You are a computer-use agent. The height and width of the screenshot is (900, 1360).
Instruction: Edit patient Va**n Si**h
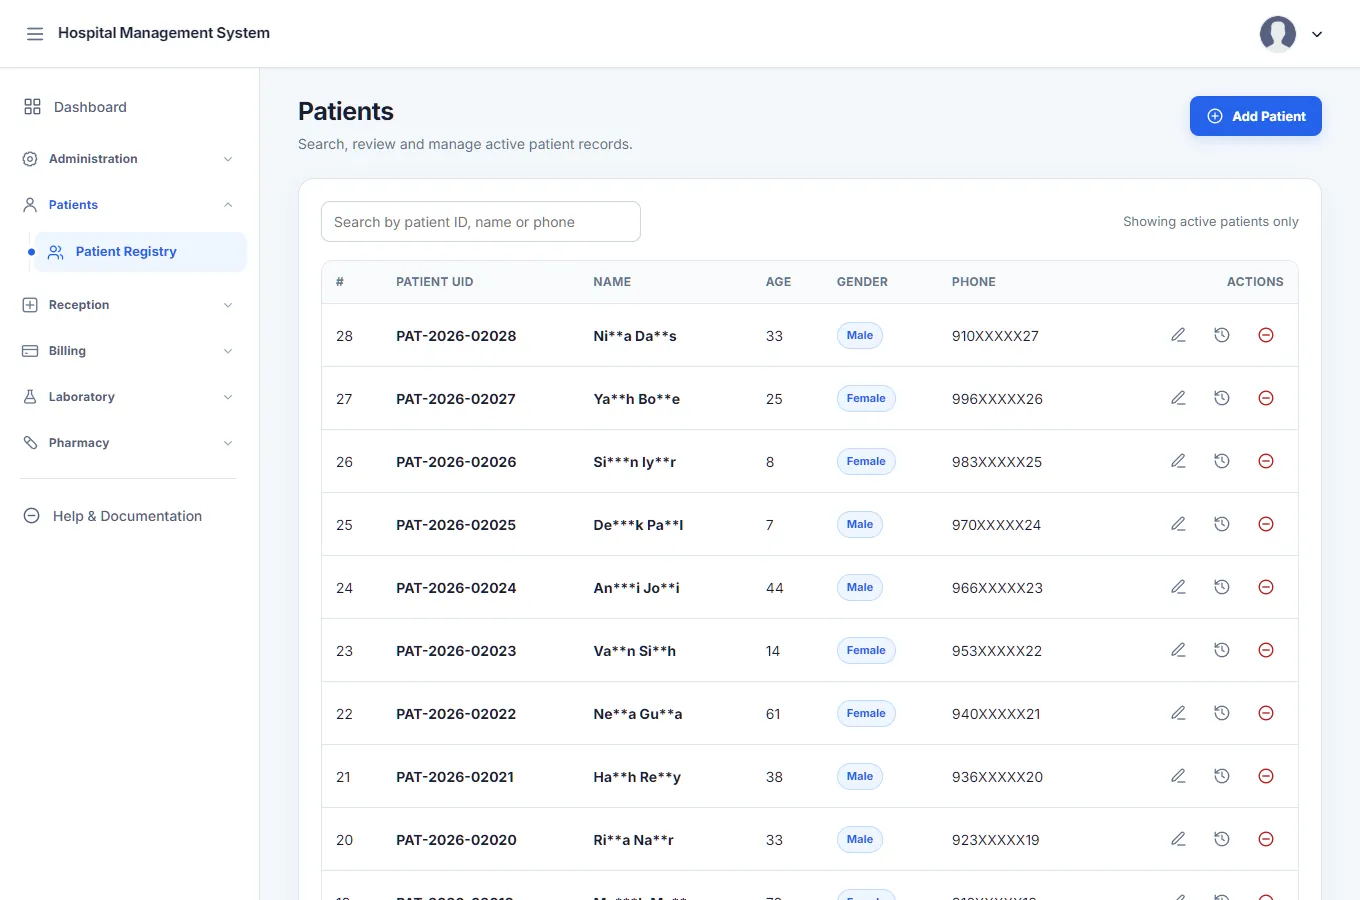click(1178, 650)
